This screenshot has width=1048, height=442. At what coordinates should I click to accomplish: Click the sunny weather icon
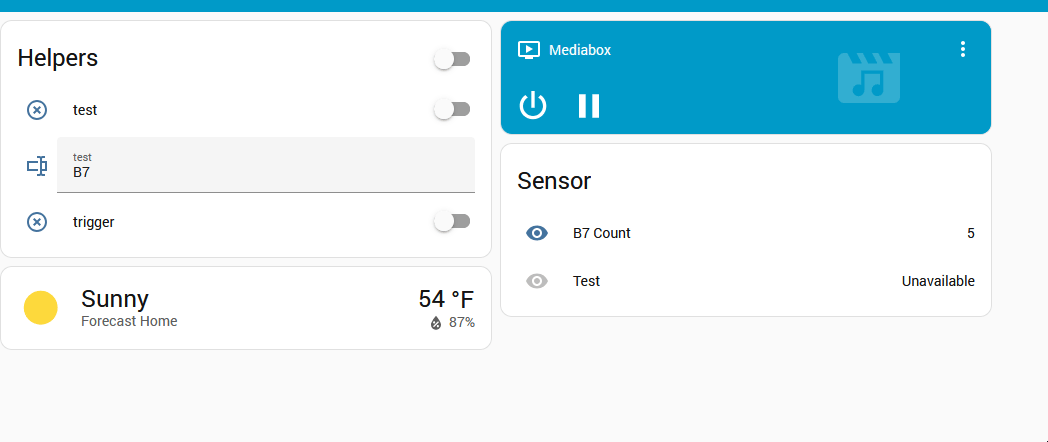[41, 308]
